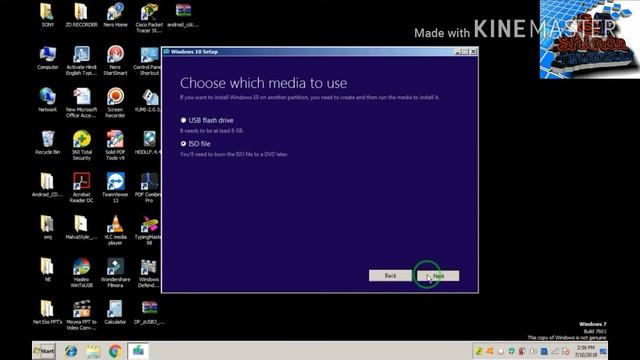Open PDF Combine Pro shortcut
640x360 pixels.
coord(148,188)
